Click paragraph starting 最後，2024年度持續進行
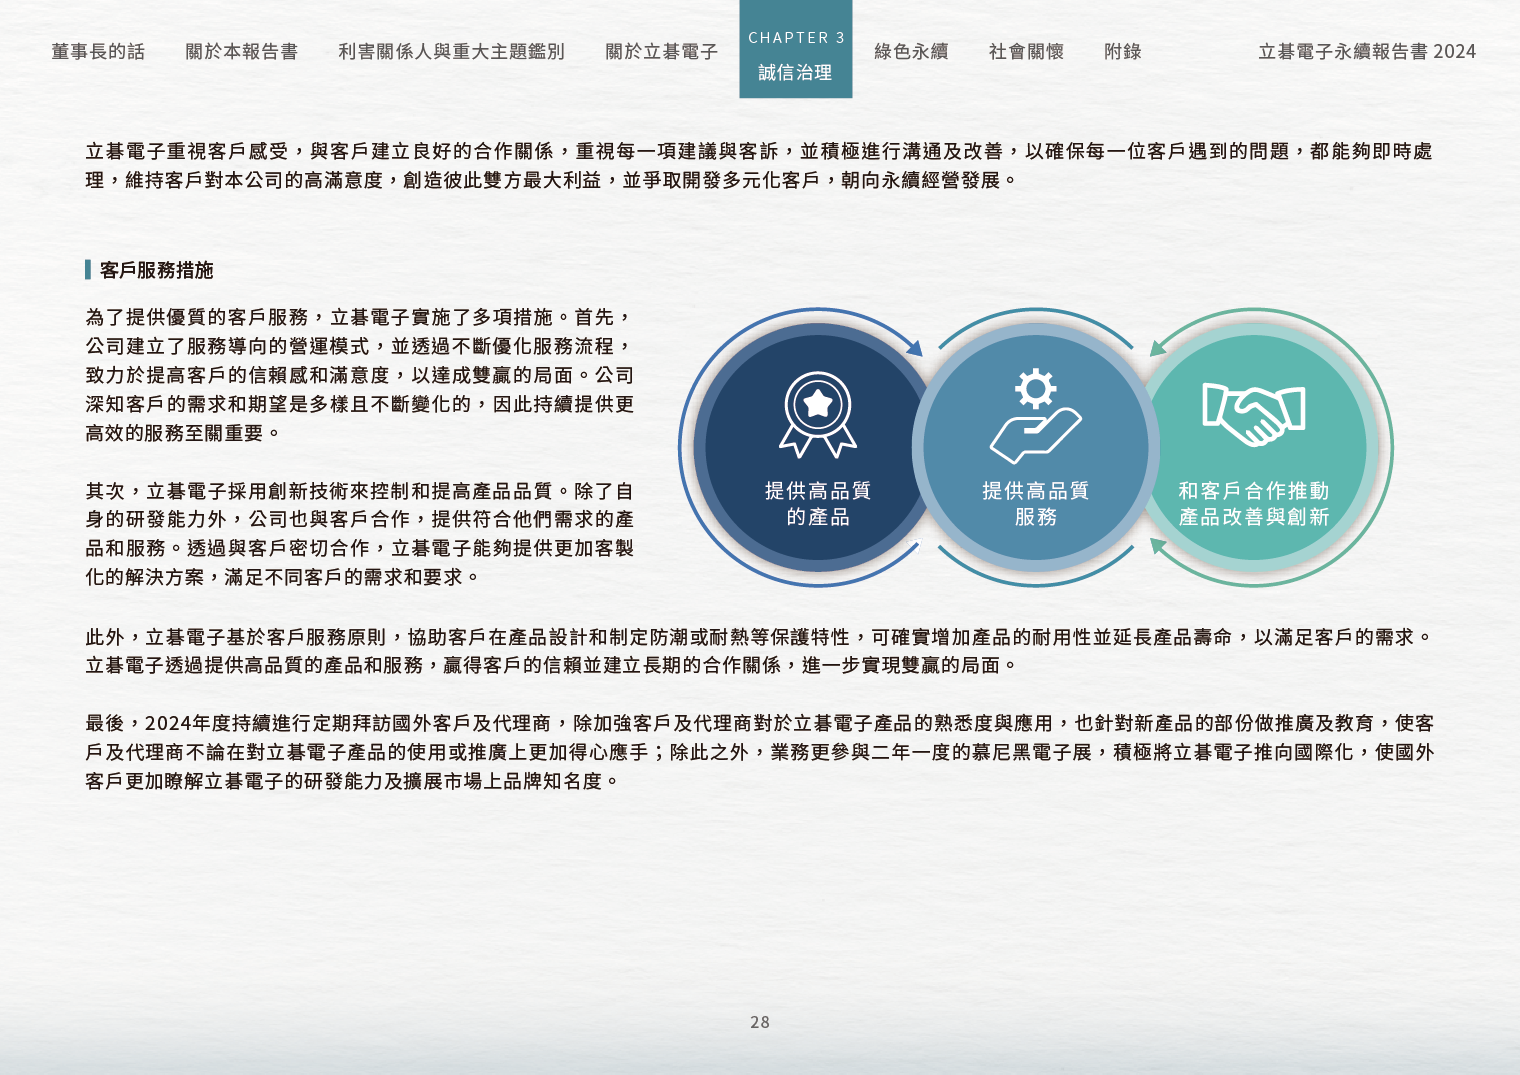The width and height of the screenshot is (1520, 1075). (x=760, y=751)
